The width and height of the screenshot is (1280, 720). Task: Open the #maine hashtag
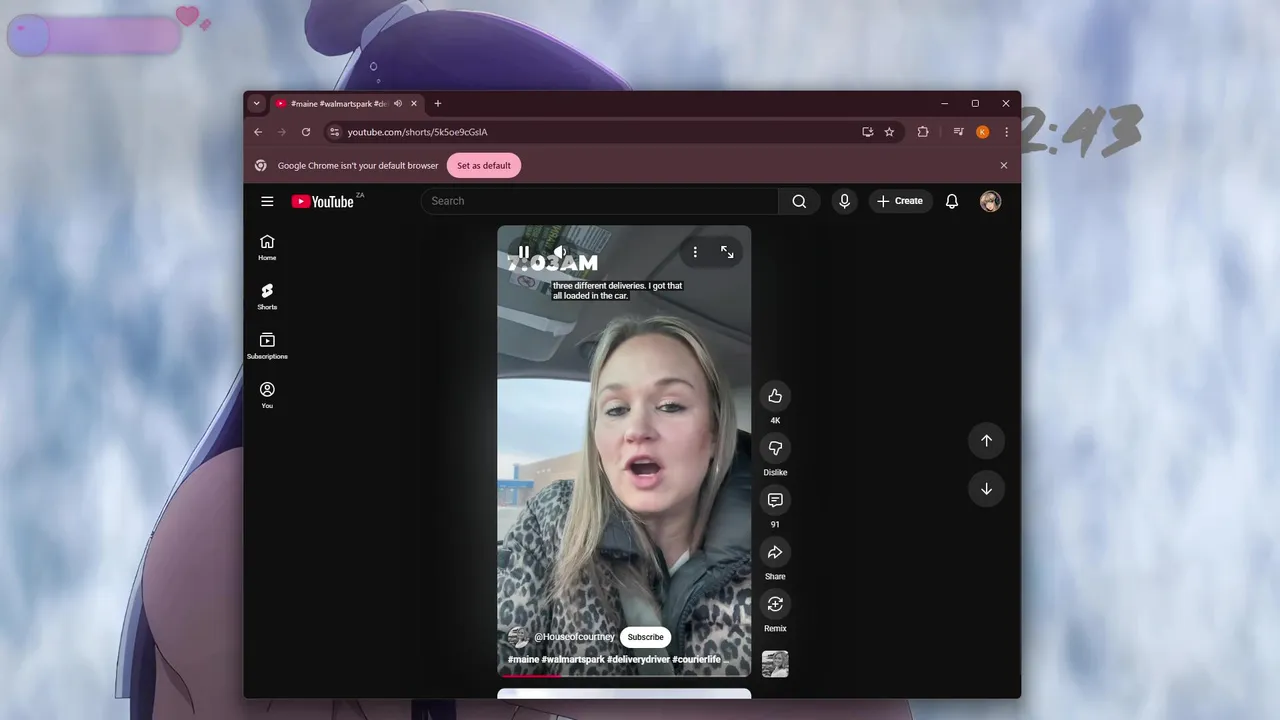523,660
